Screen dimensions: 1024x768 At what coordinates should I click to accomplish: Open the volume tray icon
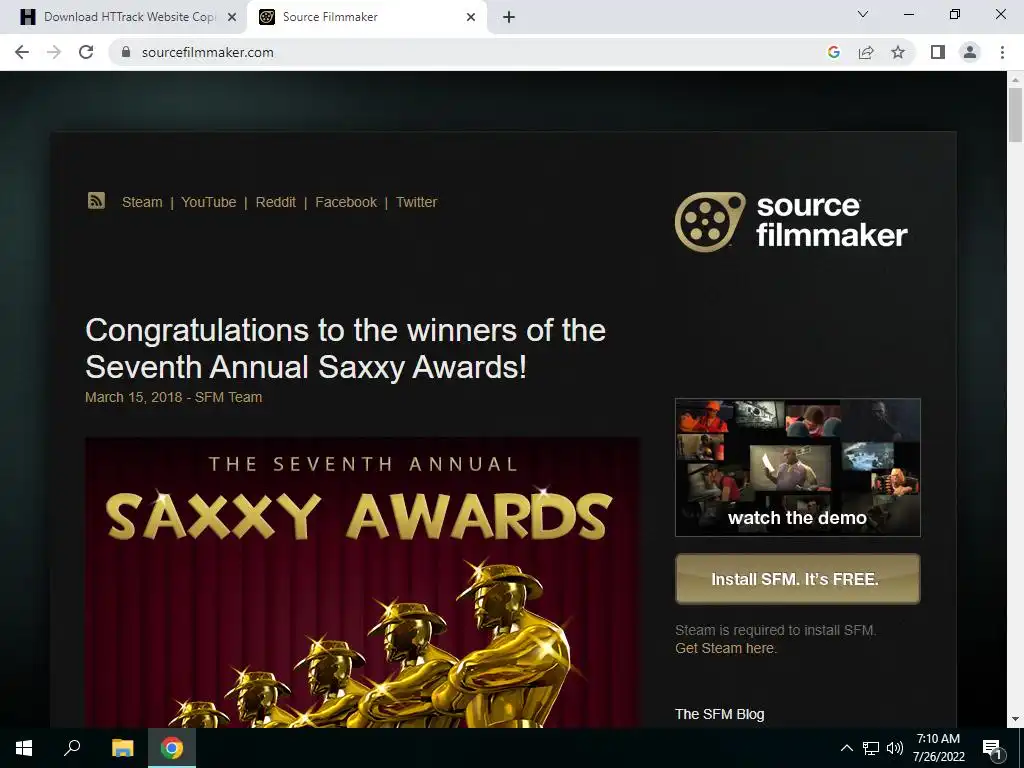pyautogui.click(x=895, y=748)
